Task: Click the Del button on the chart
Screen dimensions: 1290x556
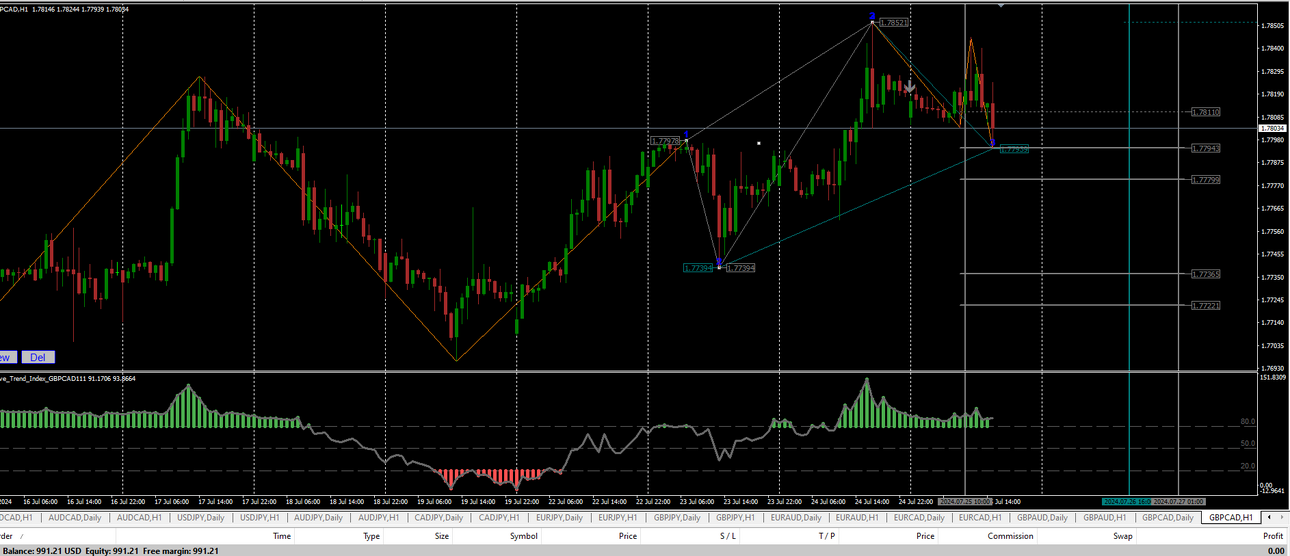Action: (x=37, y=357)
